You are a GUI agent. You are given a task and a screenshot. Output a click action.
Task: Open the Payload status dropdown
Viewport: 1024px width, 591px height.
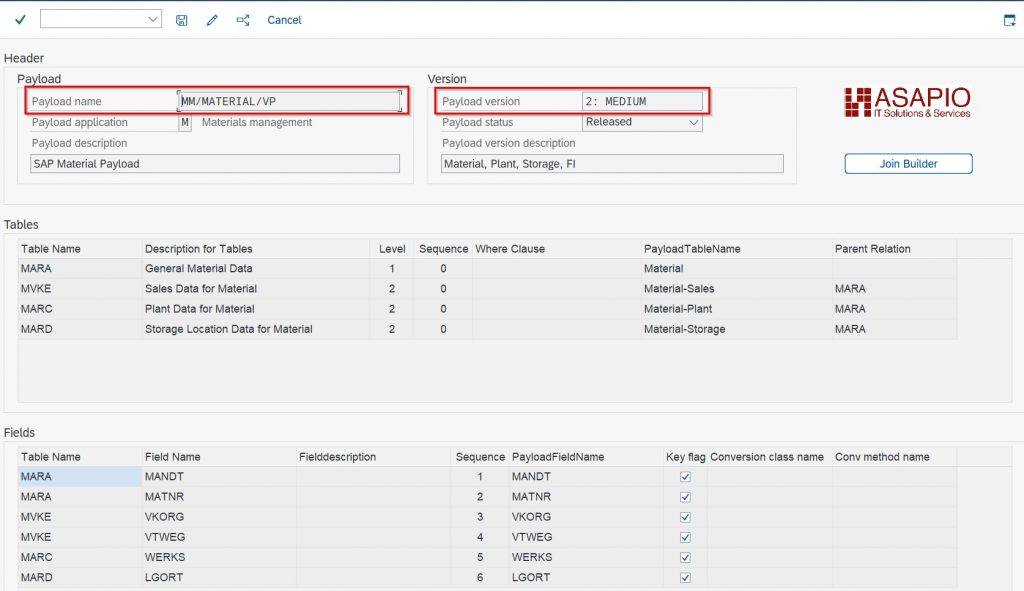point(694,122)
